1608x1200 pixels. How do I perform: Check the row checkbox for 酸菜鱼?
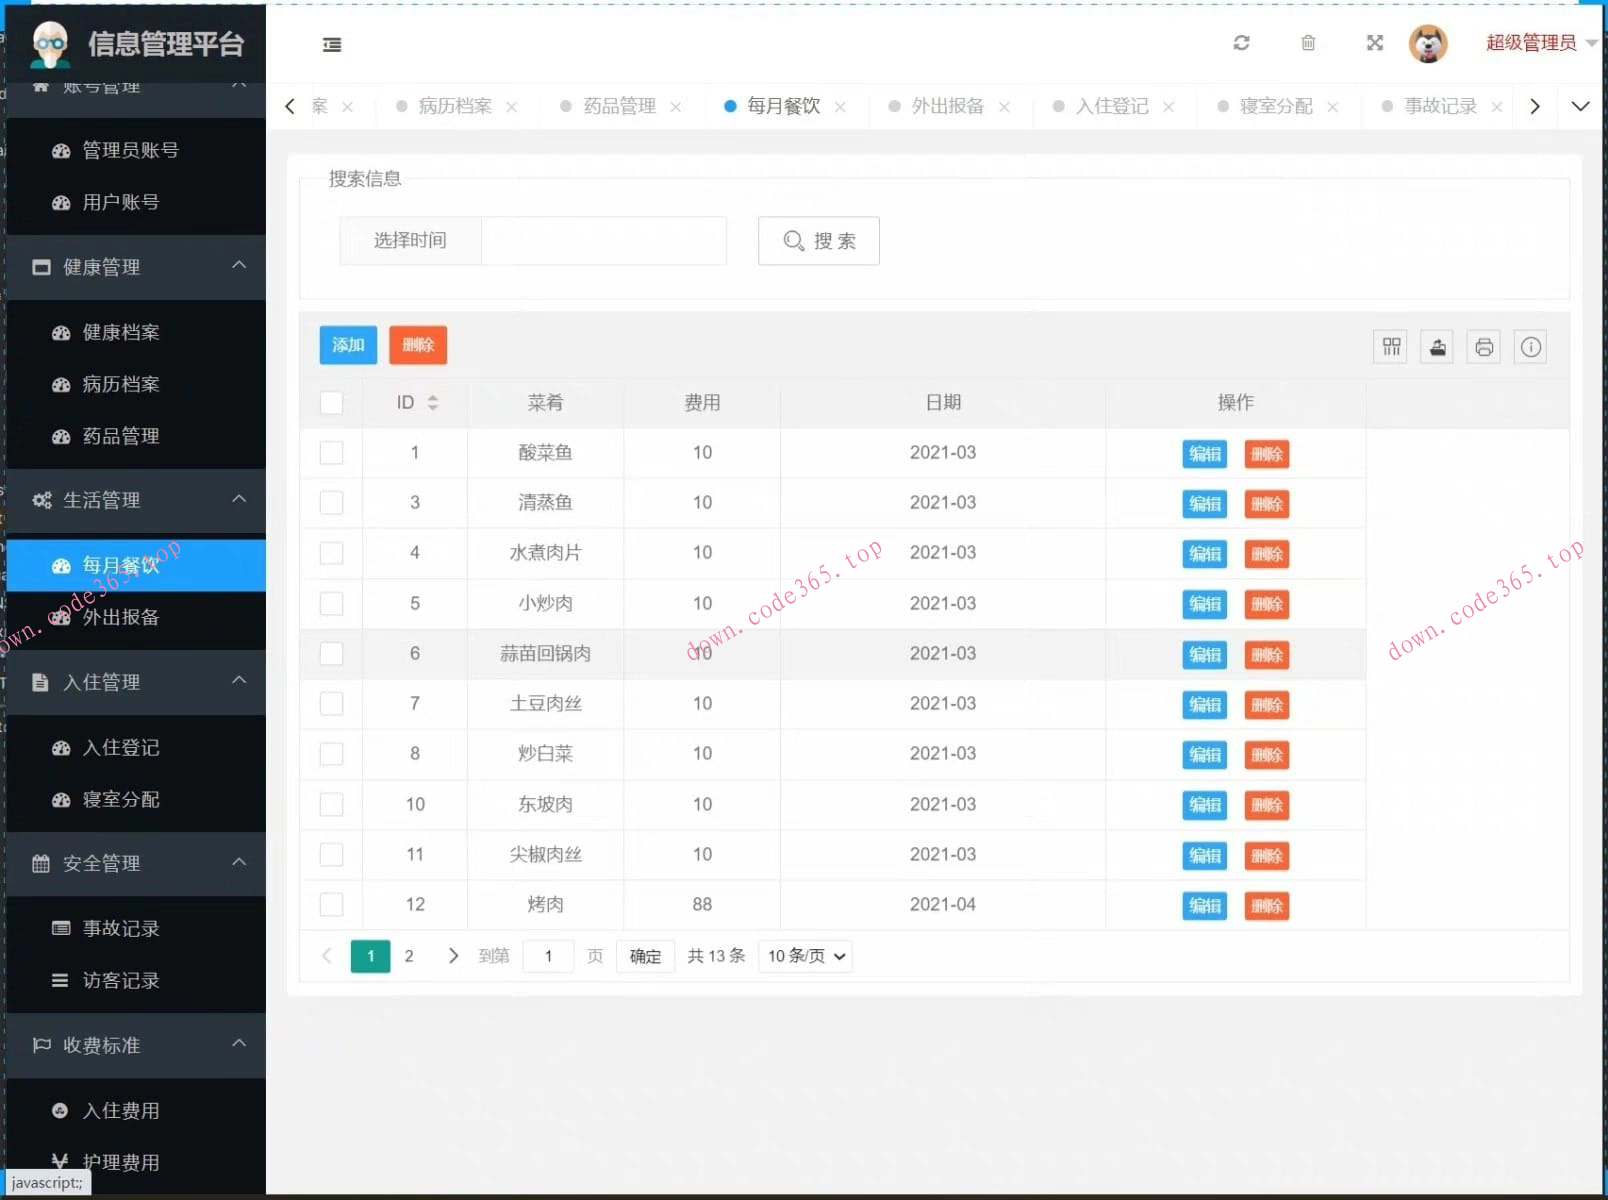pyautogui.click(x=331, y=452)
